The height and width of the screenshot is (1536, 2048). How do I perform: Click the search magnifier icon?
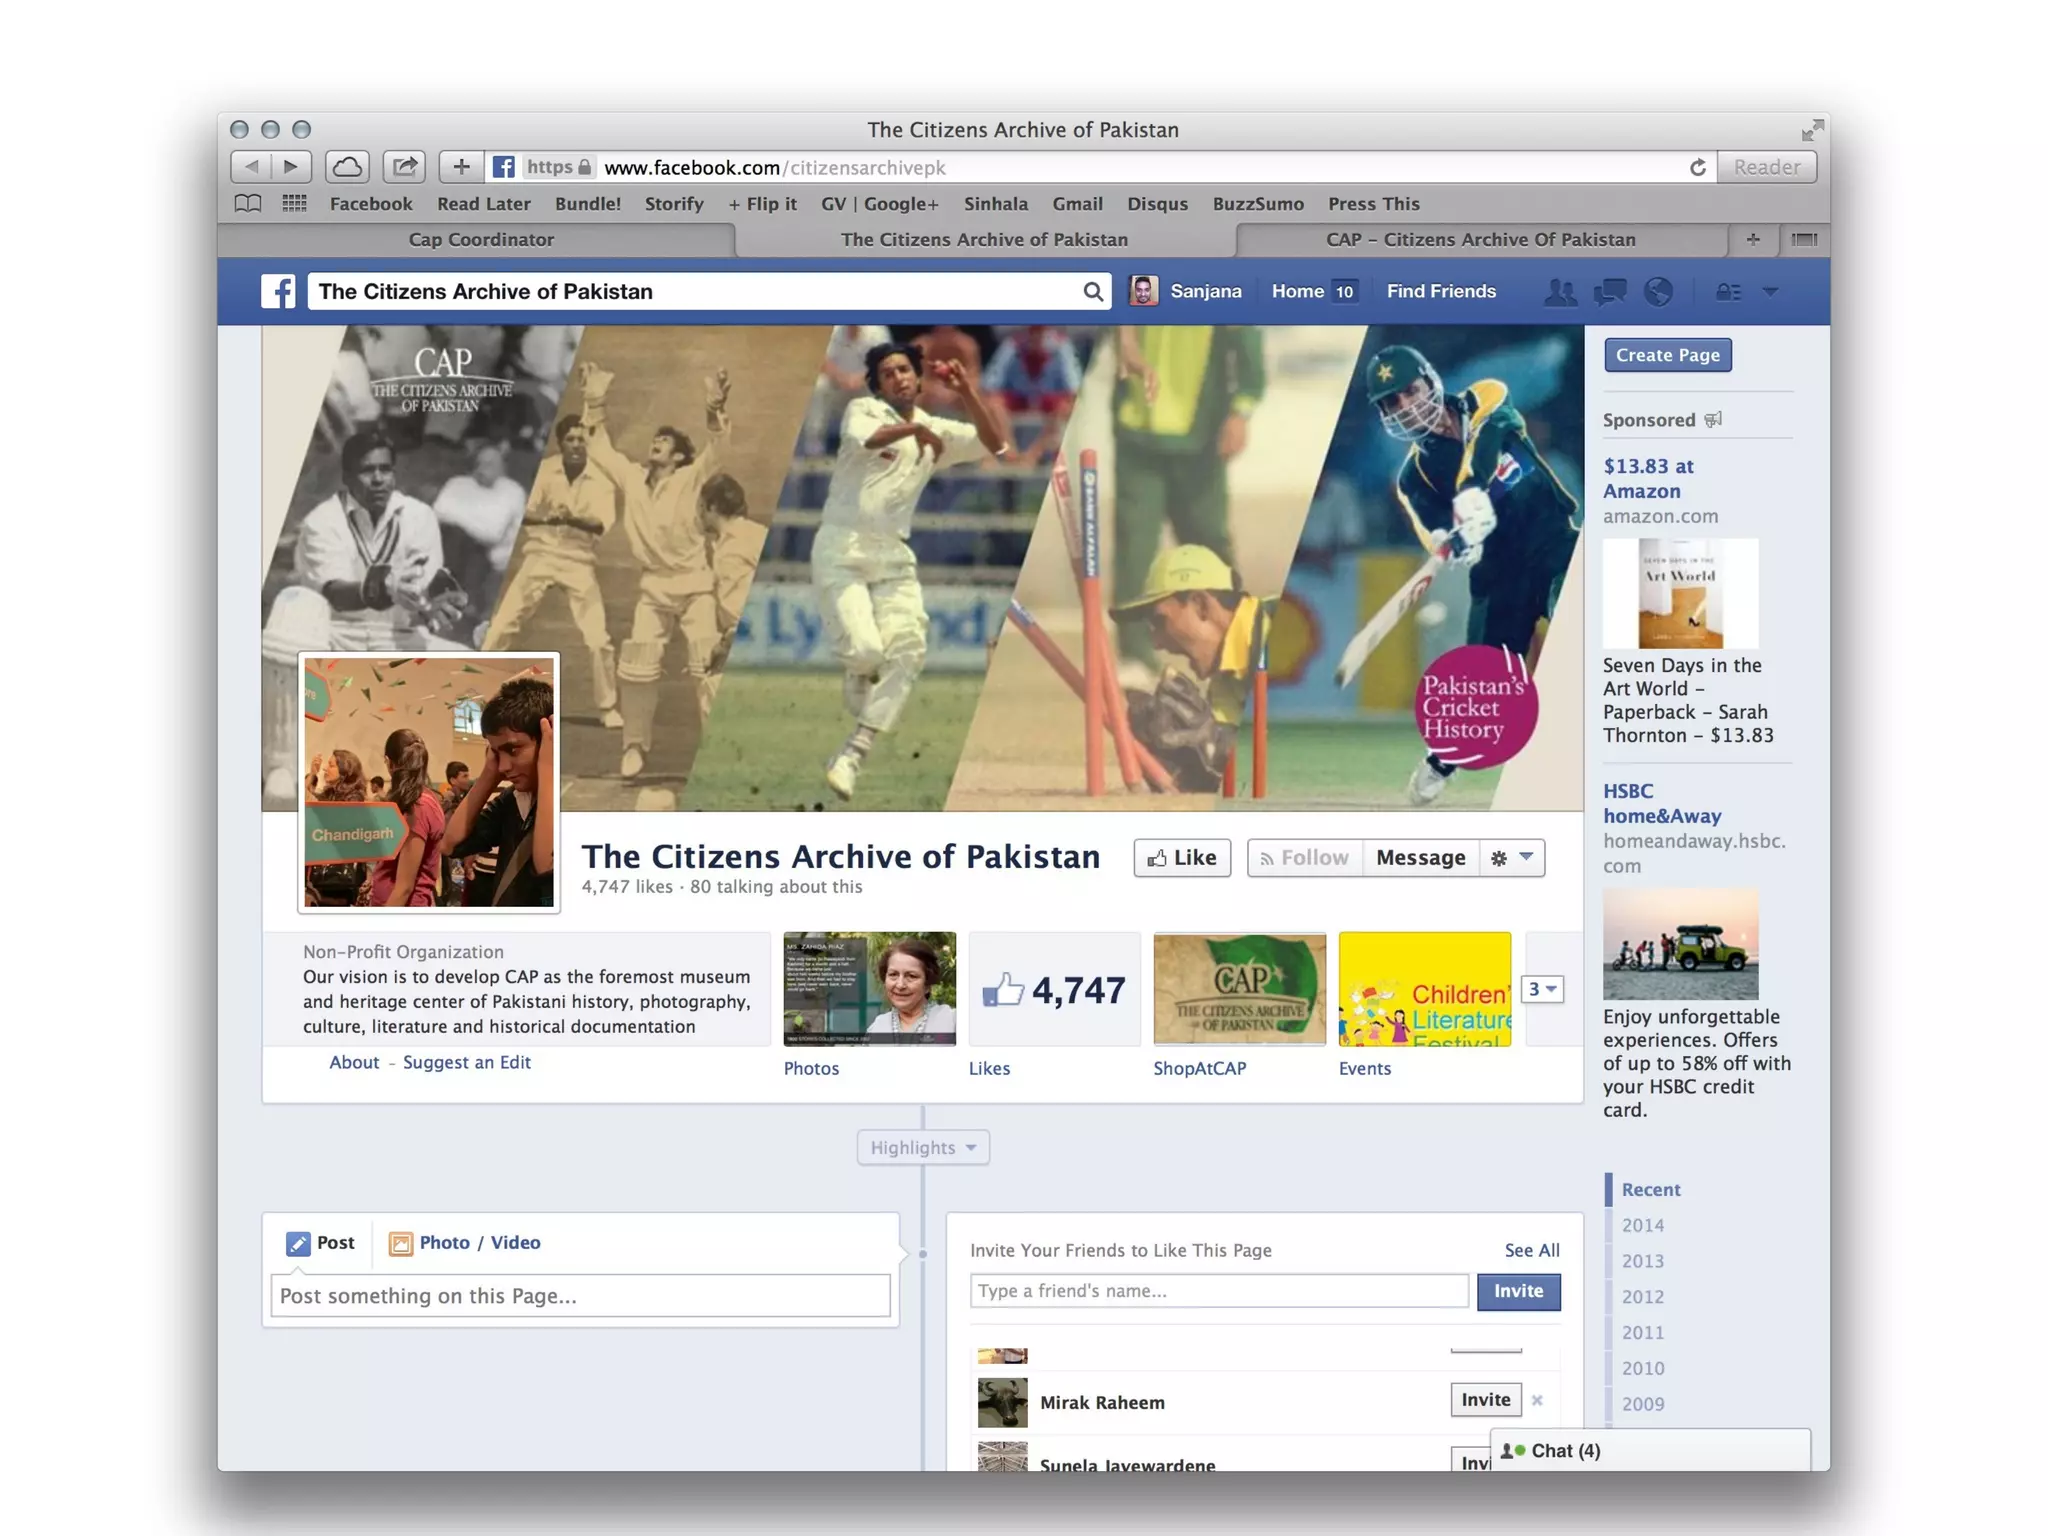1093,292
